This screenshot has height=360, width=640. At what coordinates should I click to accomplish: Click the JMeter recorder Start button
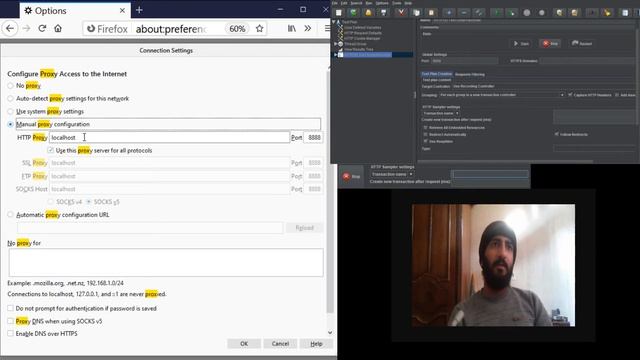pyautogui.click(x=521, y=43)
